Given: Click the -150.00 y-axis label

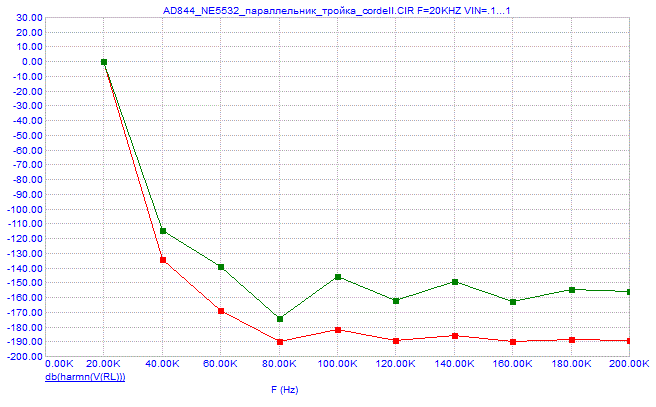Looking at the screenshot, I should pos(25,283).
